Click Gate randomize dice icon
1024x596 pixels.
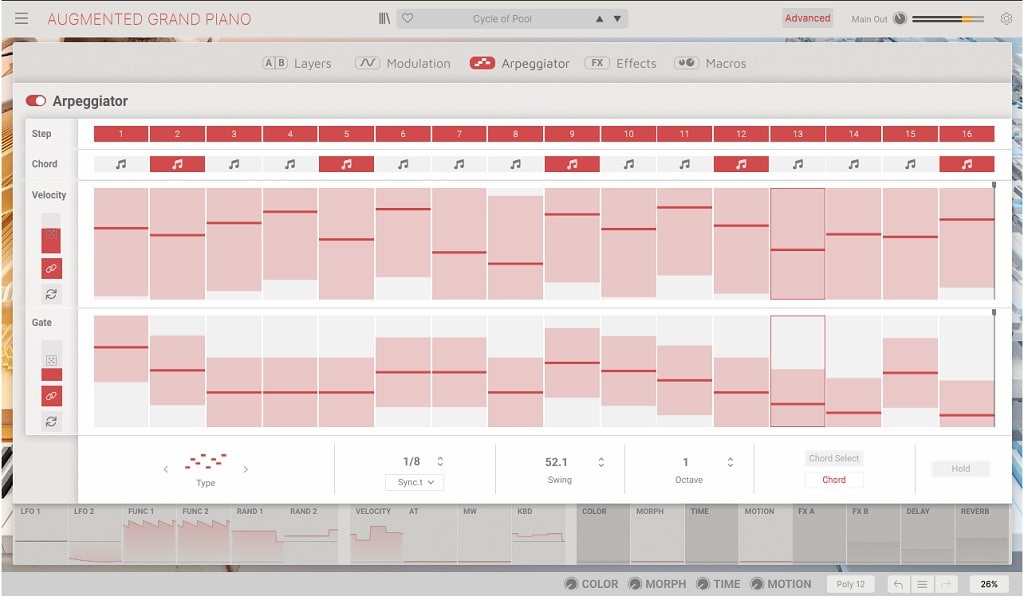[x=51, y=360]
